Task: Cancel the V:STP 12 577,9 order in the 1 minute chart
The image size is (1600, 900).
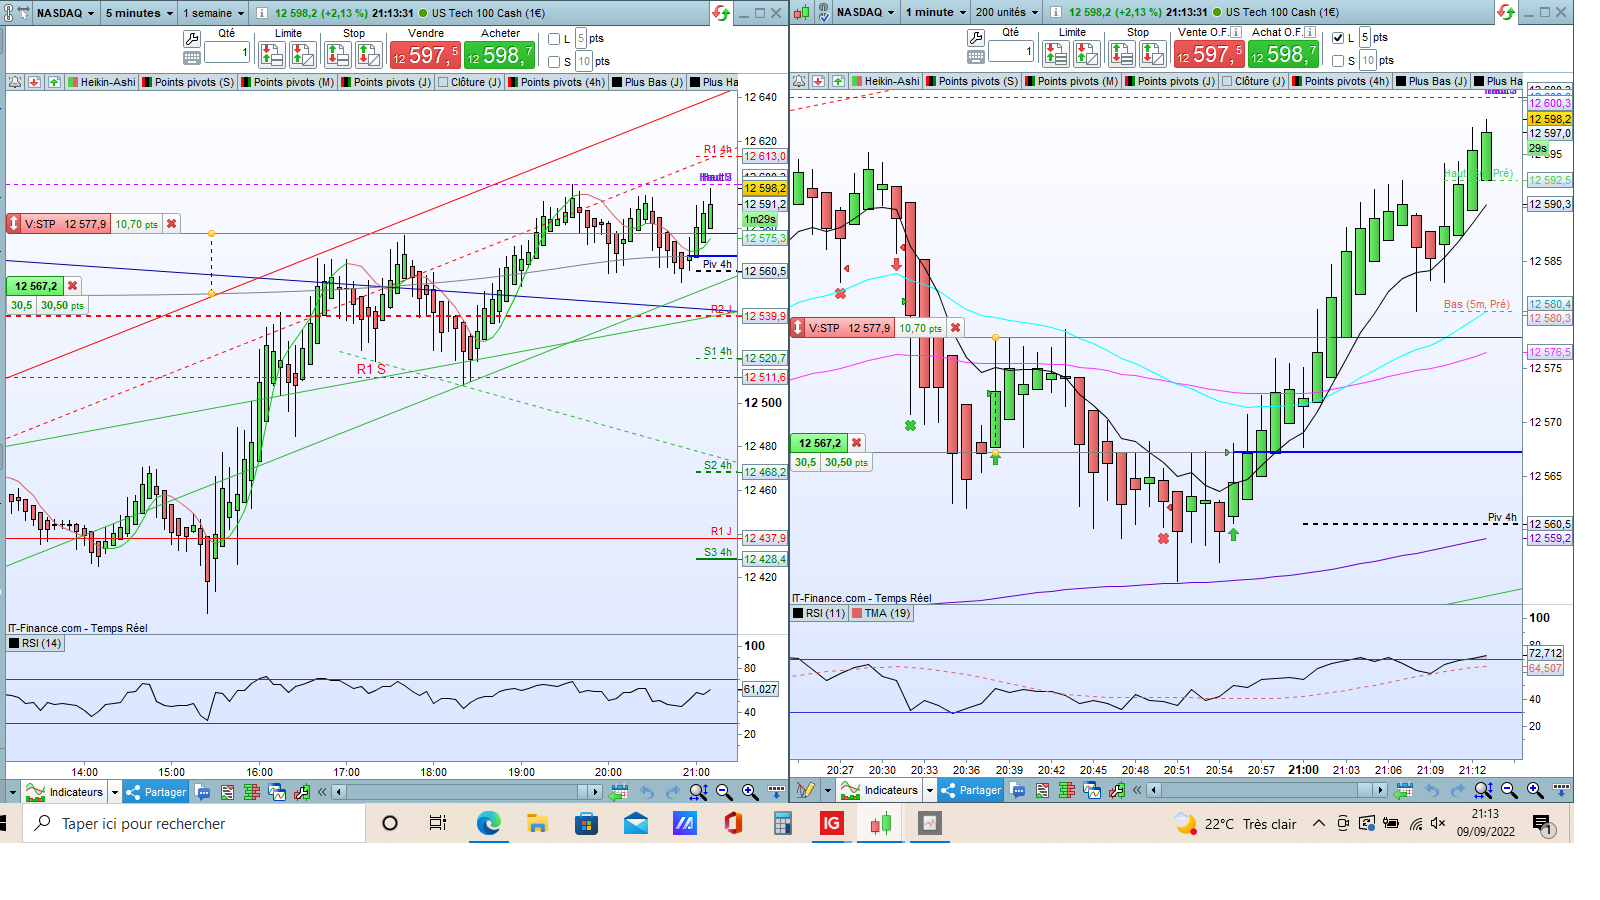Action: tap(955, 328)
